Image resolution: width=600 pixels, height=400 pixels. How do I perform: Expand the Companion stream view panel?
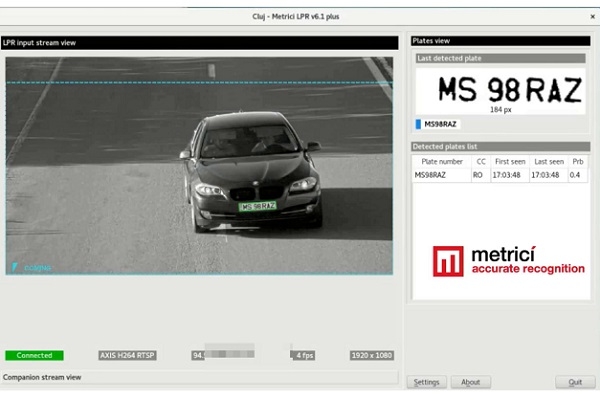(x=200, y=377)
